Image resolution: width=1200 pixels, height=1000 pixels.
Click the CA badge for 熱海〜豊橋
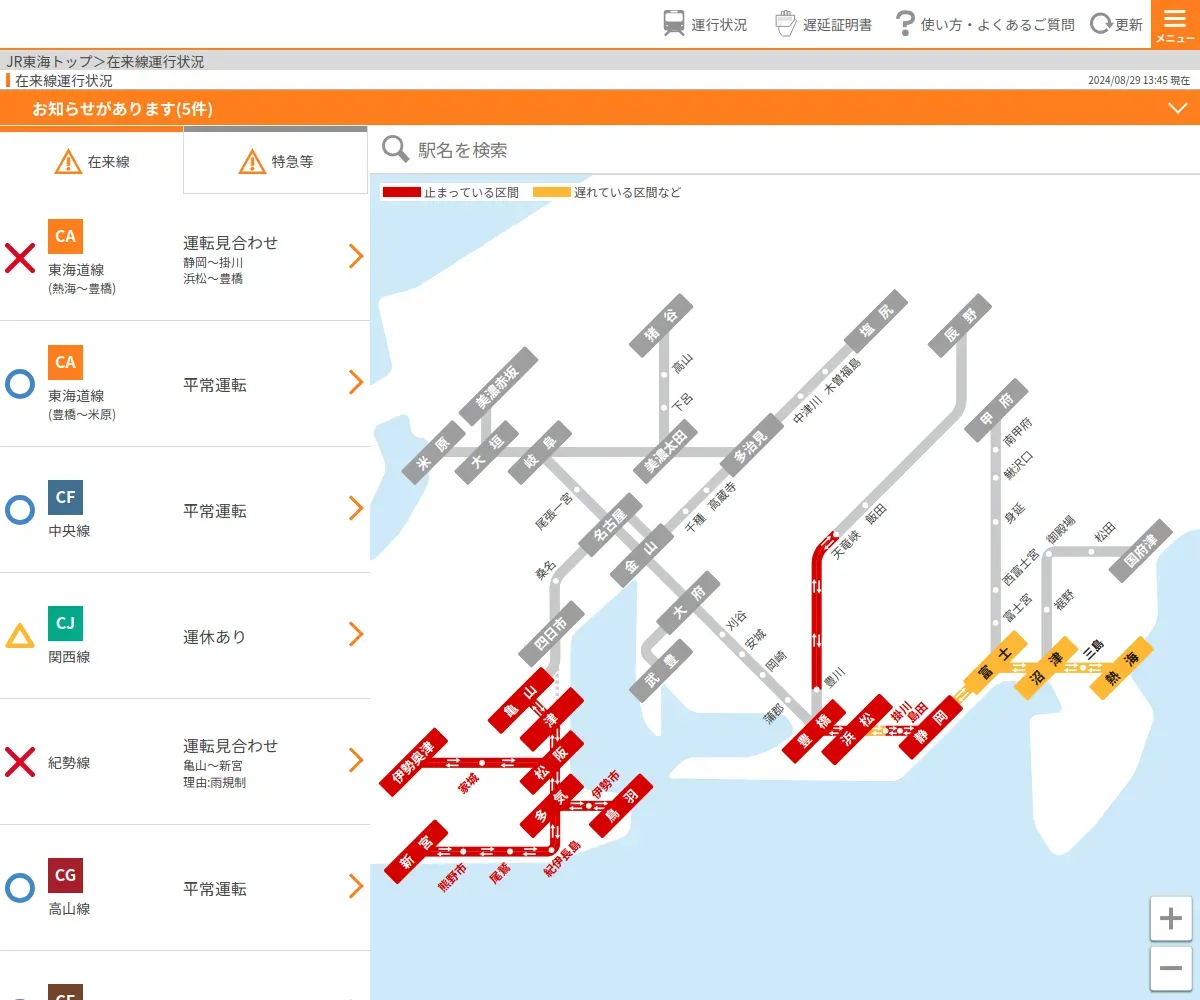[65, 236]
